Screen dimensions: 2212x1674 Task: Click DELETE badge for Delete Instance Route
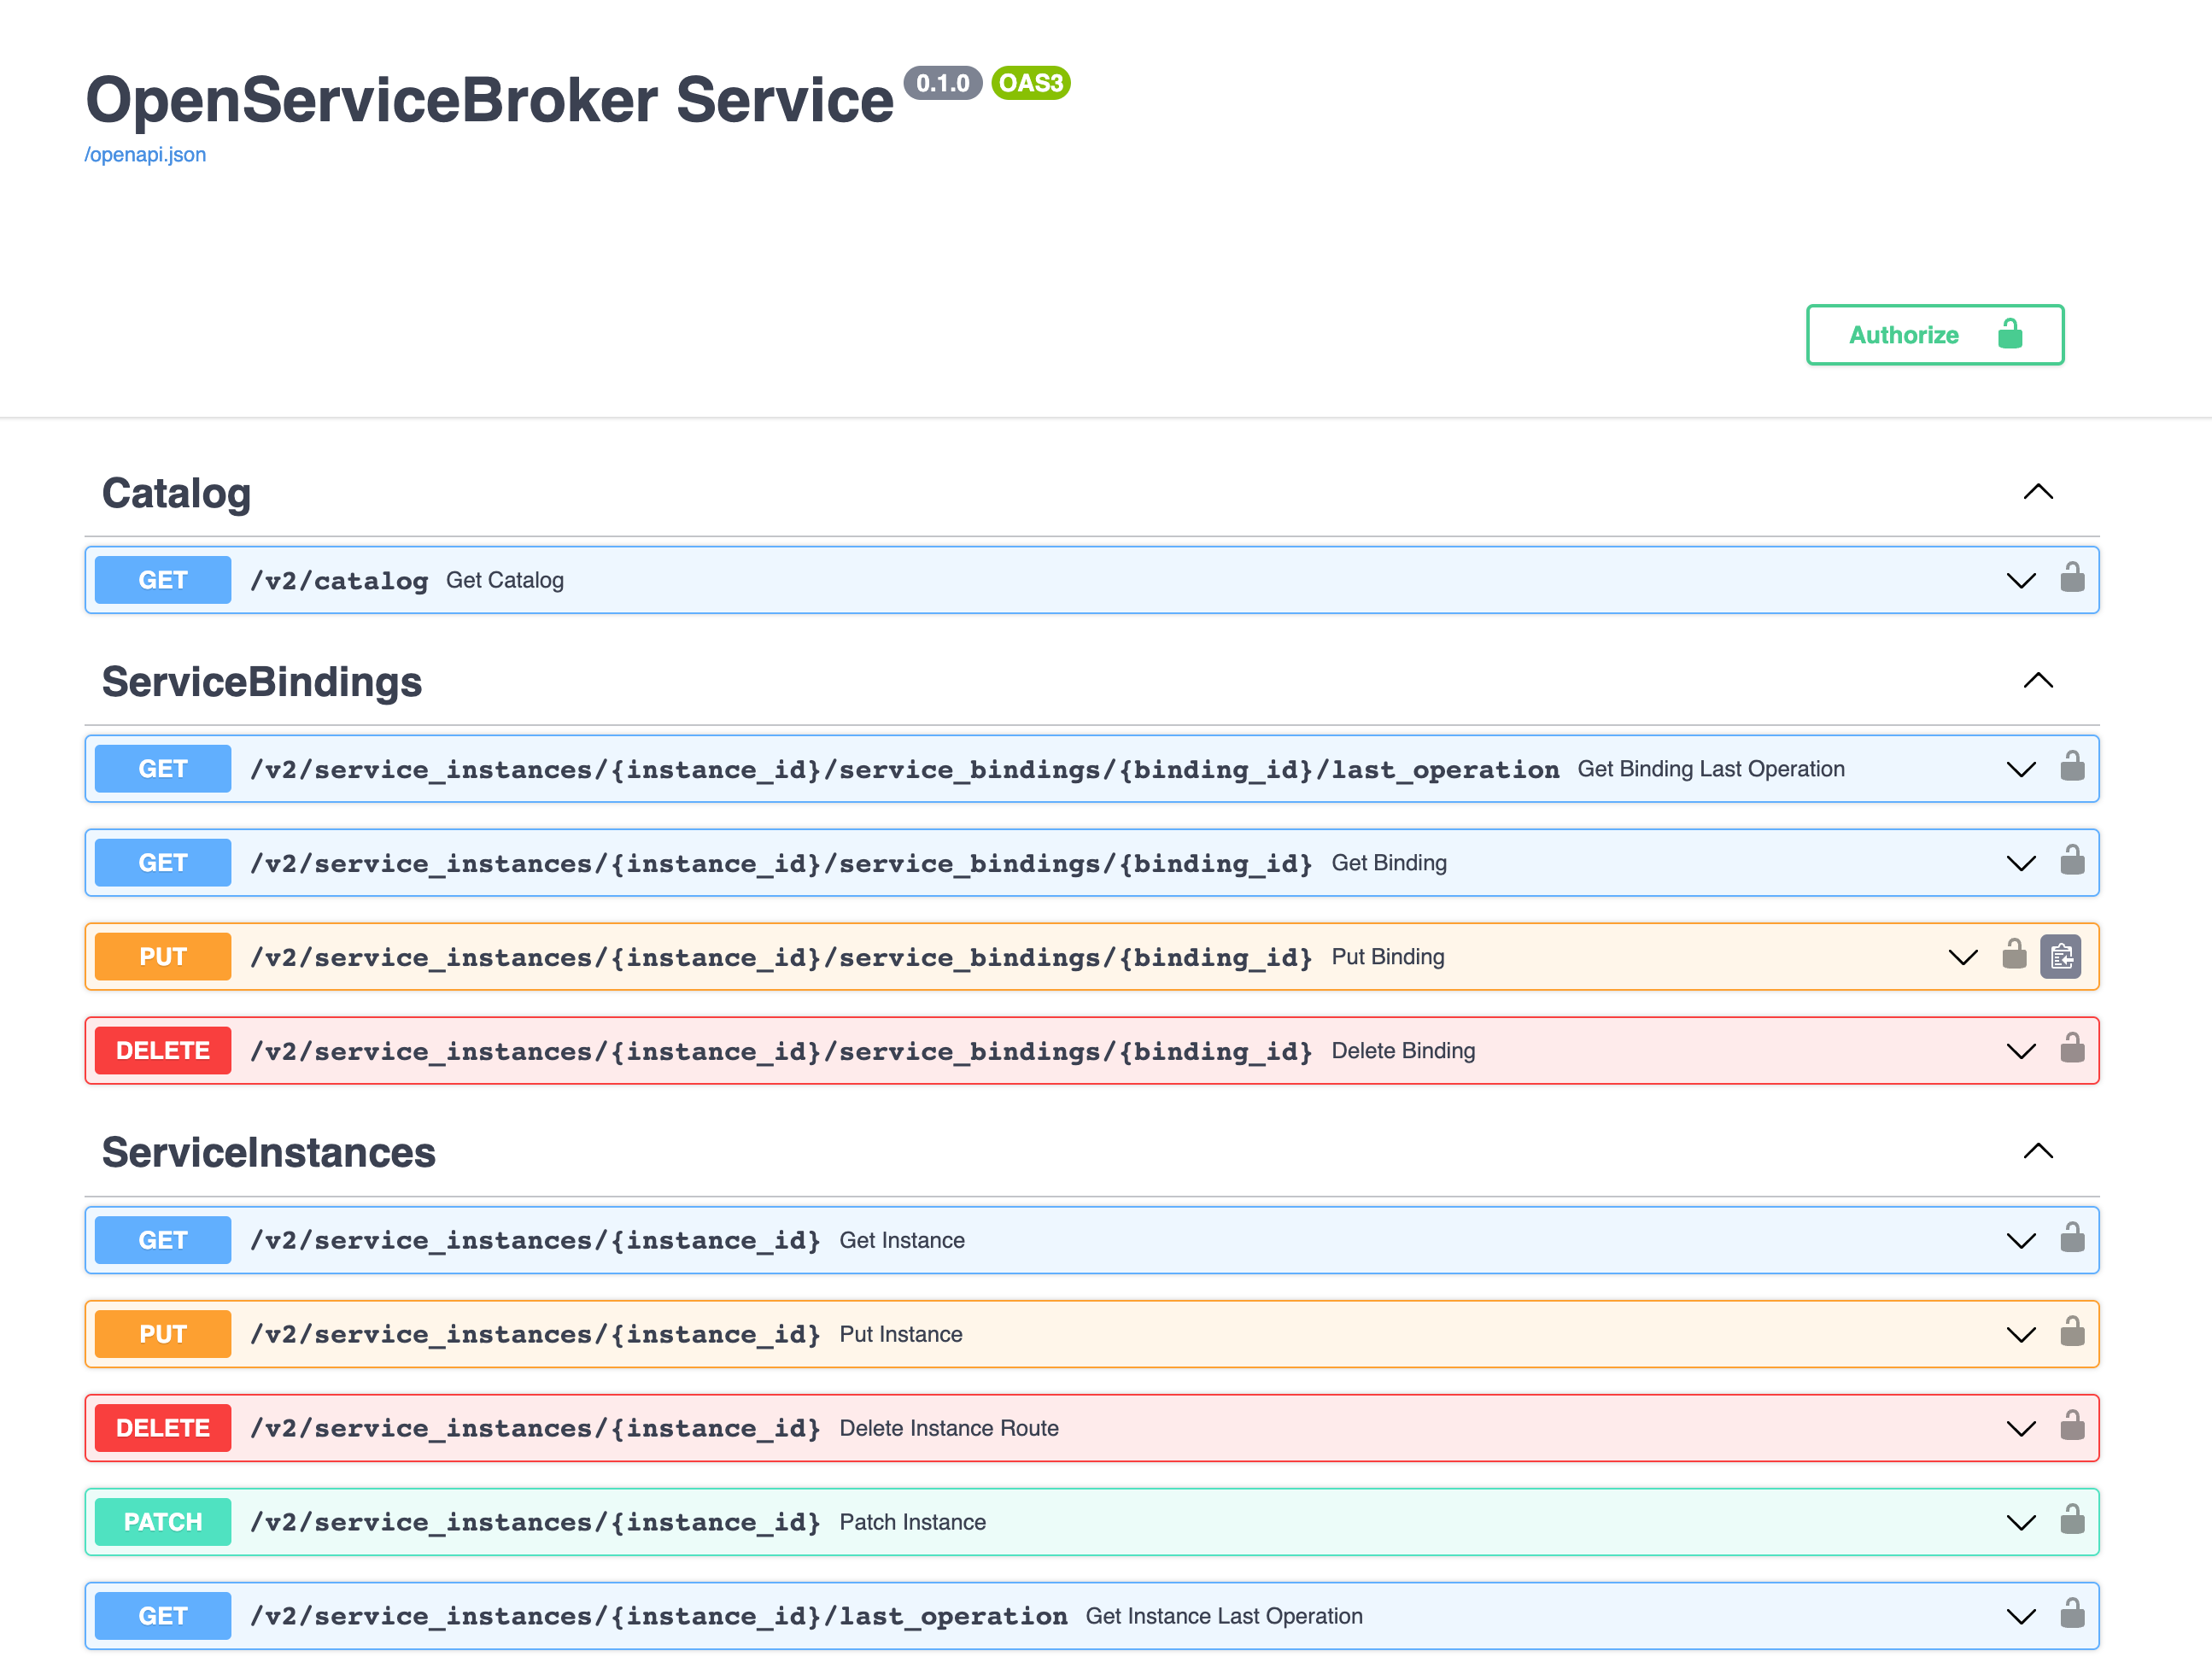tap(163, 1428)
